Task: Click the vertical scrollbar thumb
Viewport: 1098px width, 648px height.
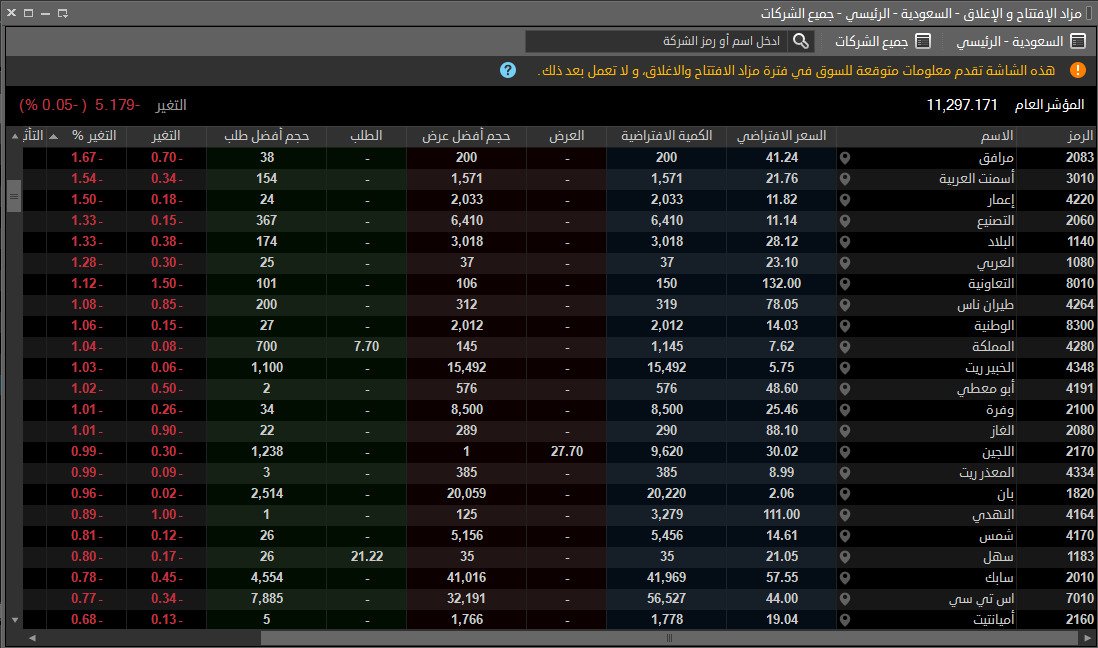Action: tap(14, 195)
